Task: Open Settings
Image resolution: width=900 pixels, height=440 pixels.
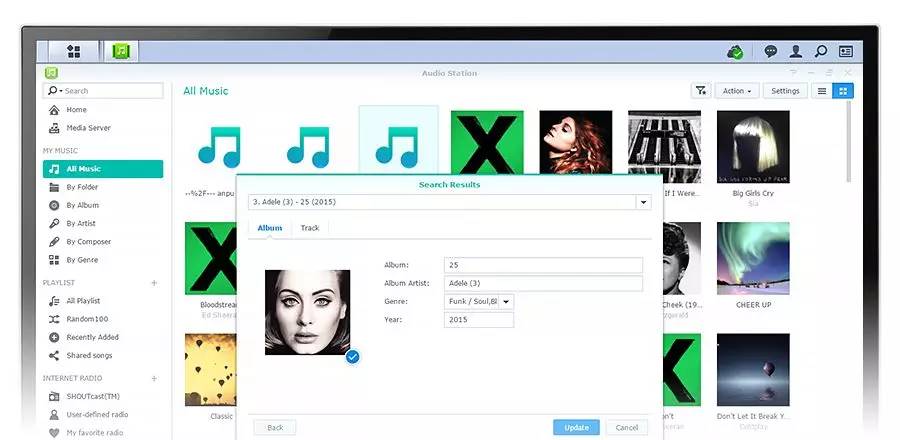Action: 785,91
